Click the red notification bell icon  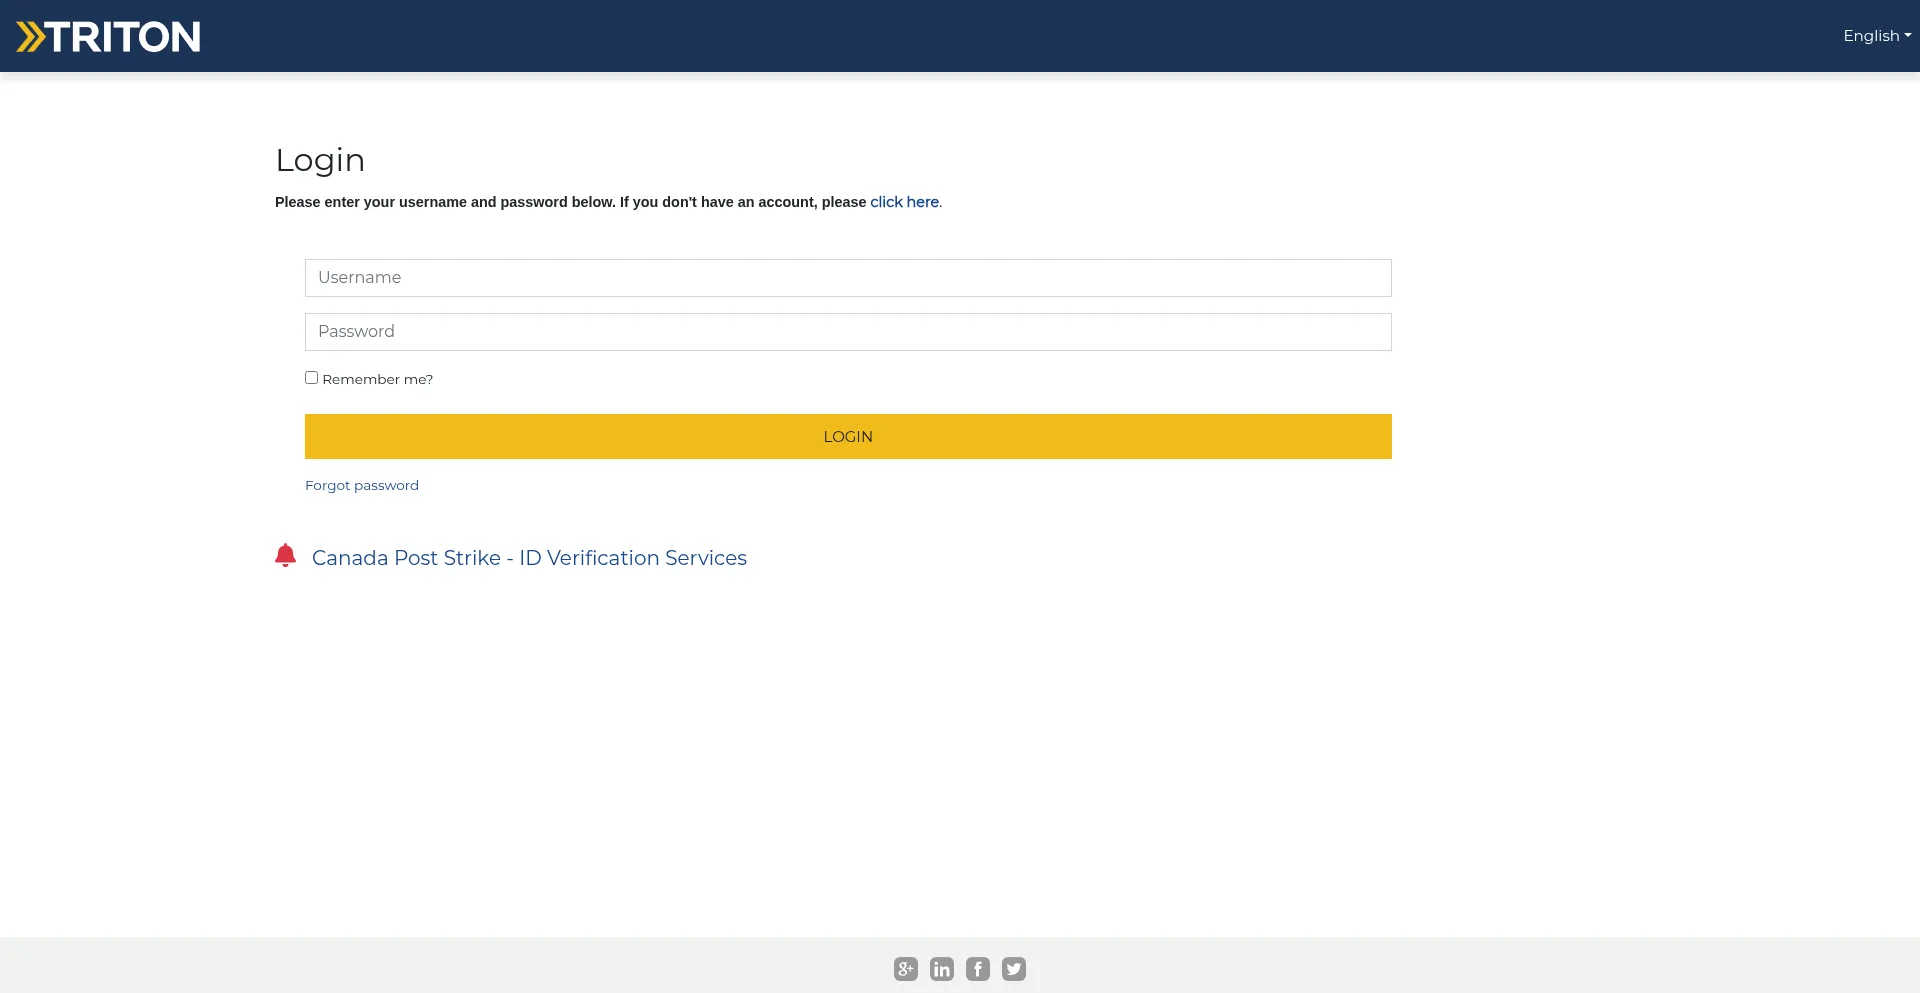tap(285, 555)
